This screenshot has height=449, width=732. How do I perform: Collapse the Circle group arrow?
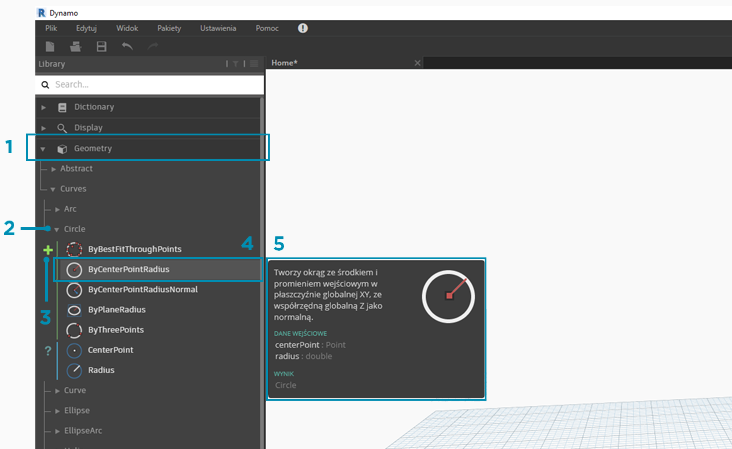pos(56,230)
